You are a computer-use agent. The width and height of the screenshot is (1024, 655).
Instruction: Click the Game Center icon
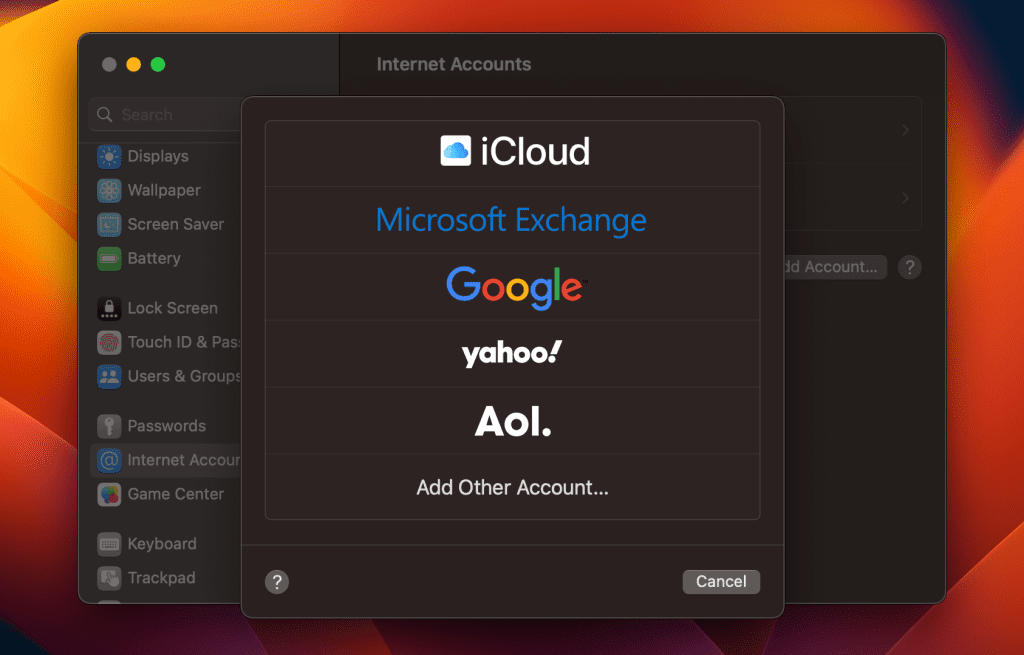109,495
